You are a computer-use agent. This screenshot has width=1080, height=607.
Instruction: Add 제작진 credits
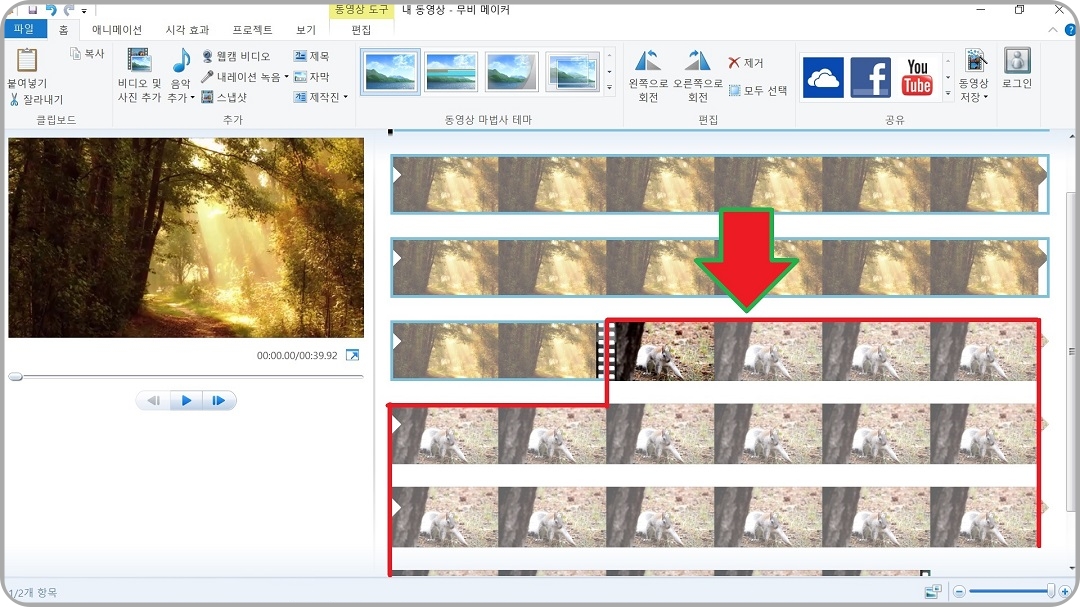pyautogui.click(x=316, y=97)
